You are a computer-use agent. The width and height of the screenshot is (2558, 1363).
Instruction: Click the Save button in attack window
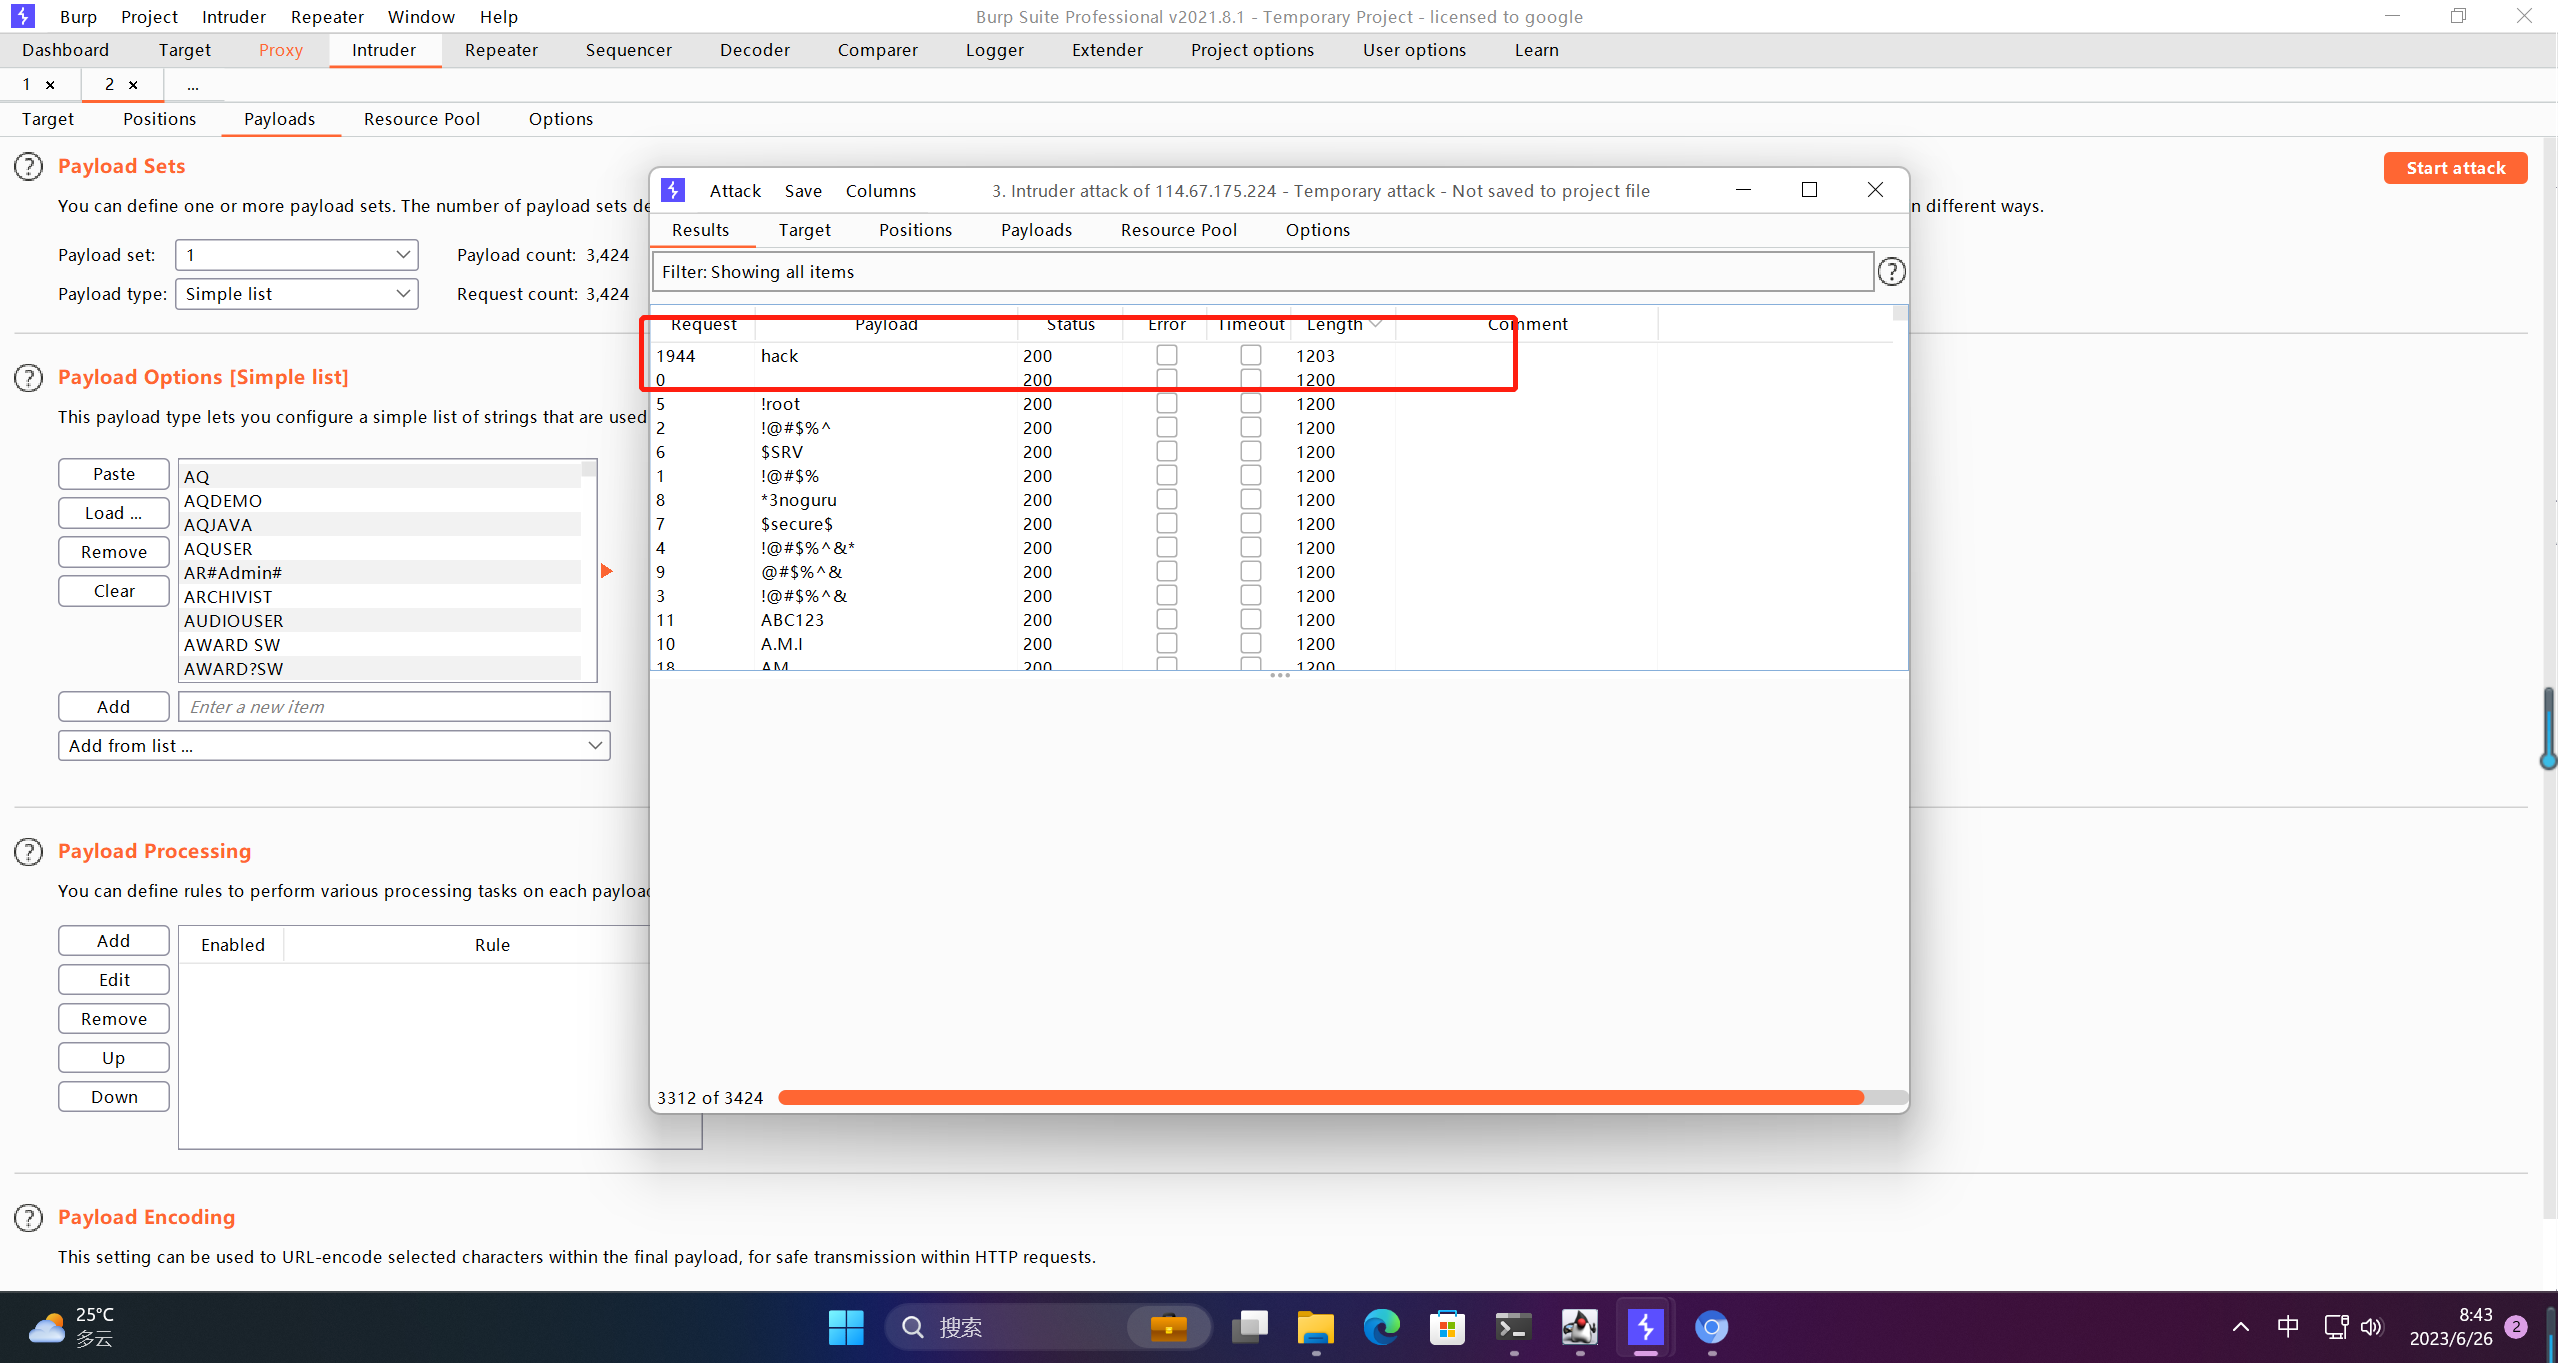tap(804, 189)
